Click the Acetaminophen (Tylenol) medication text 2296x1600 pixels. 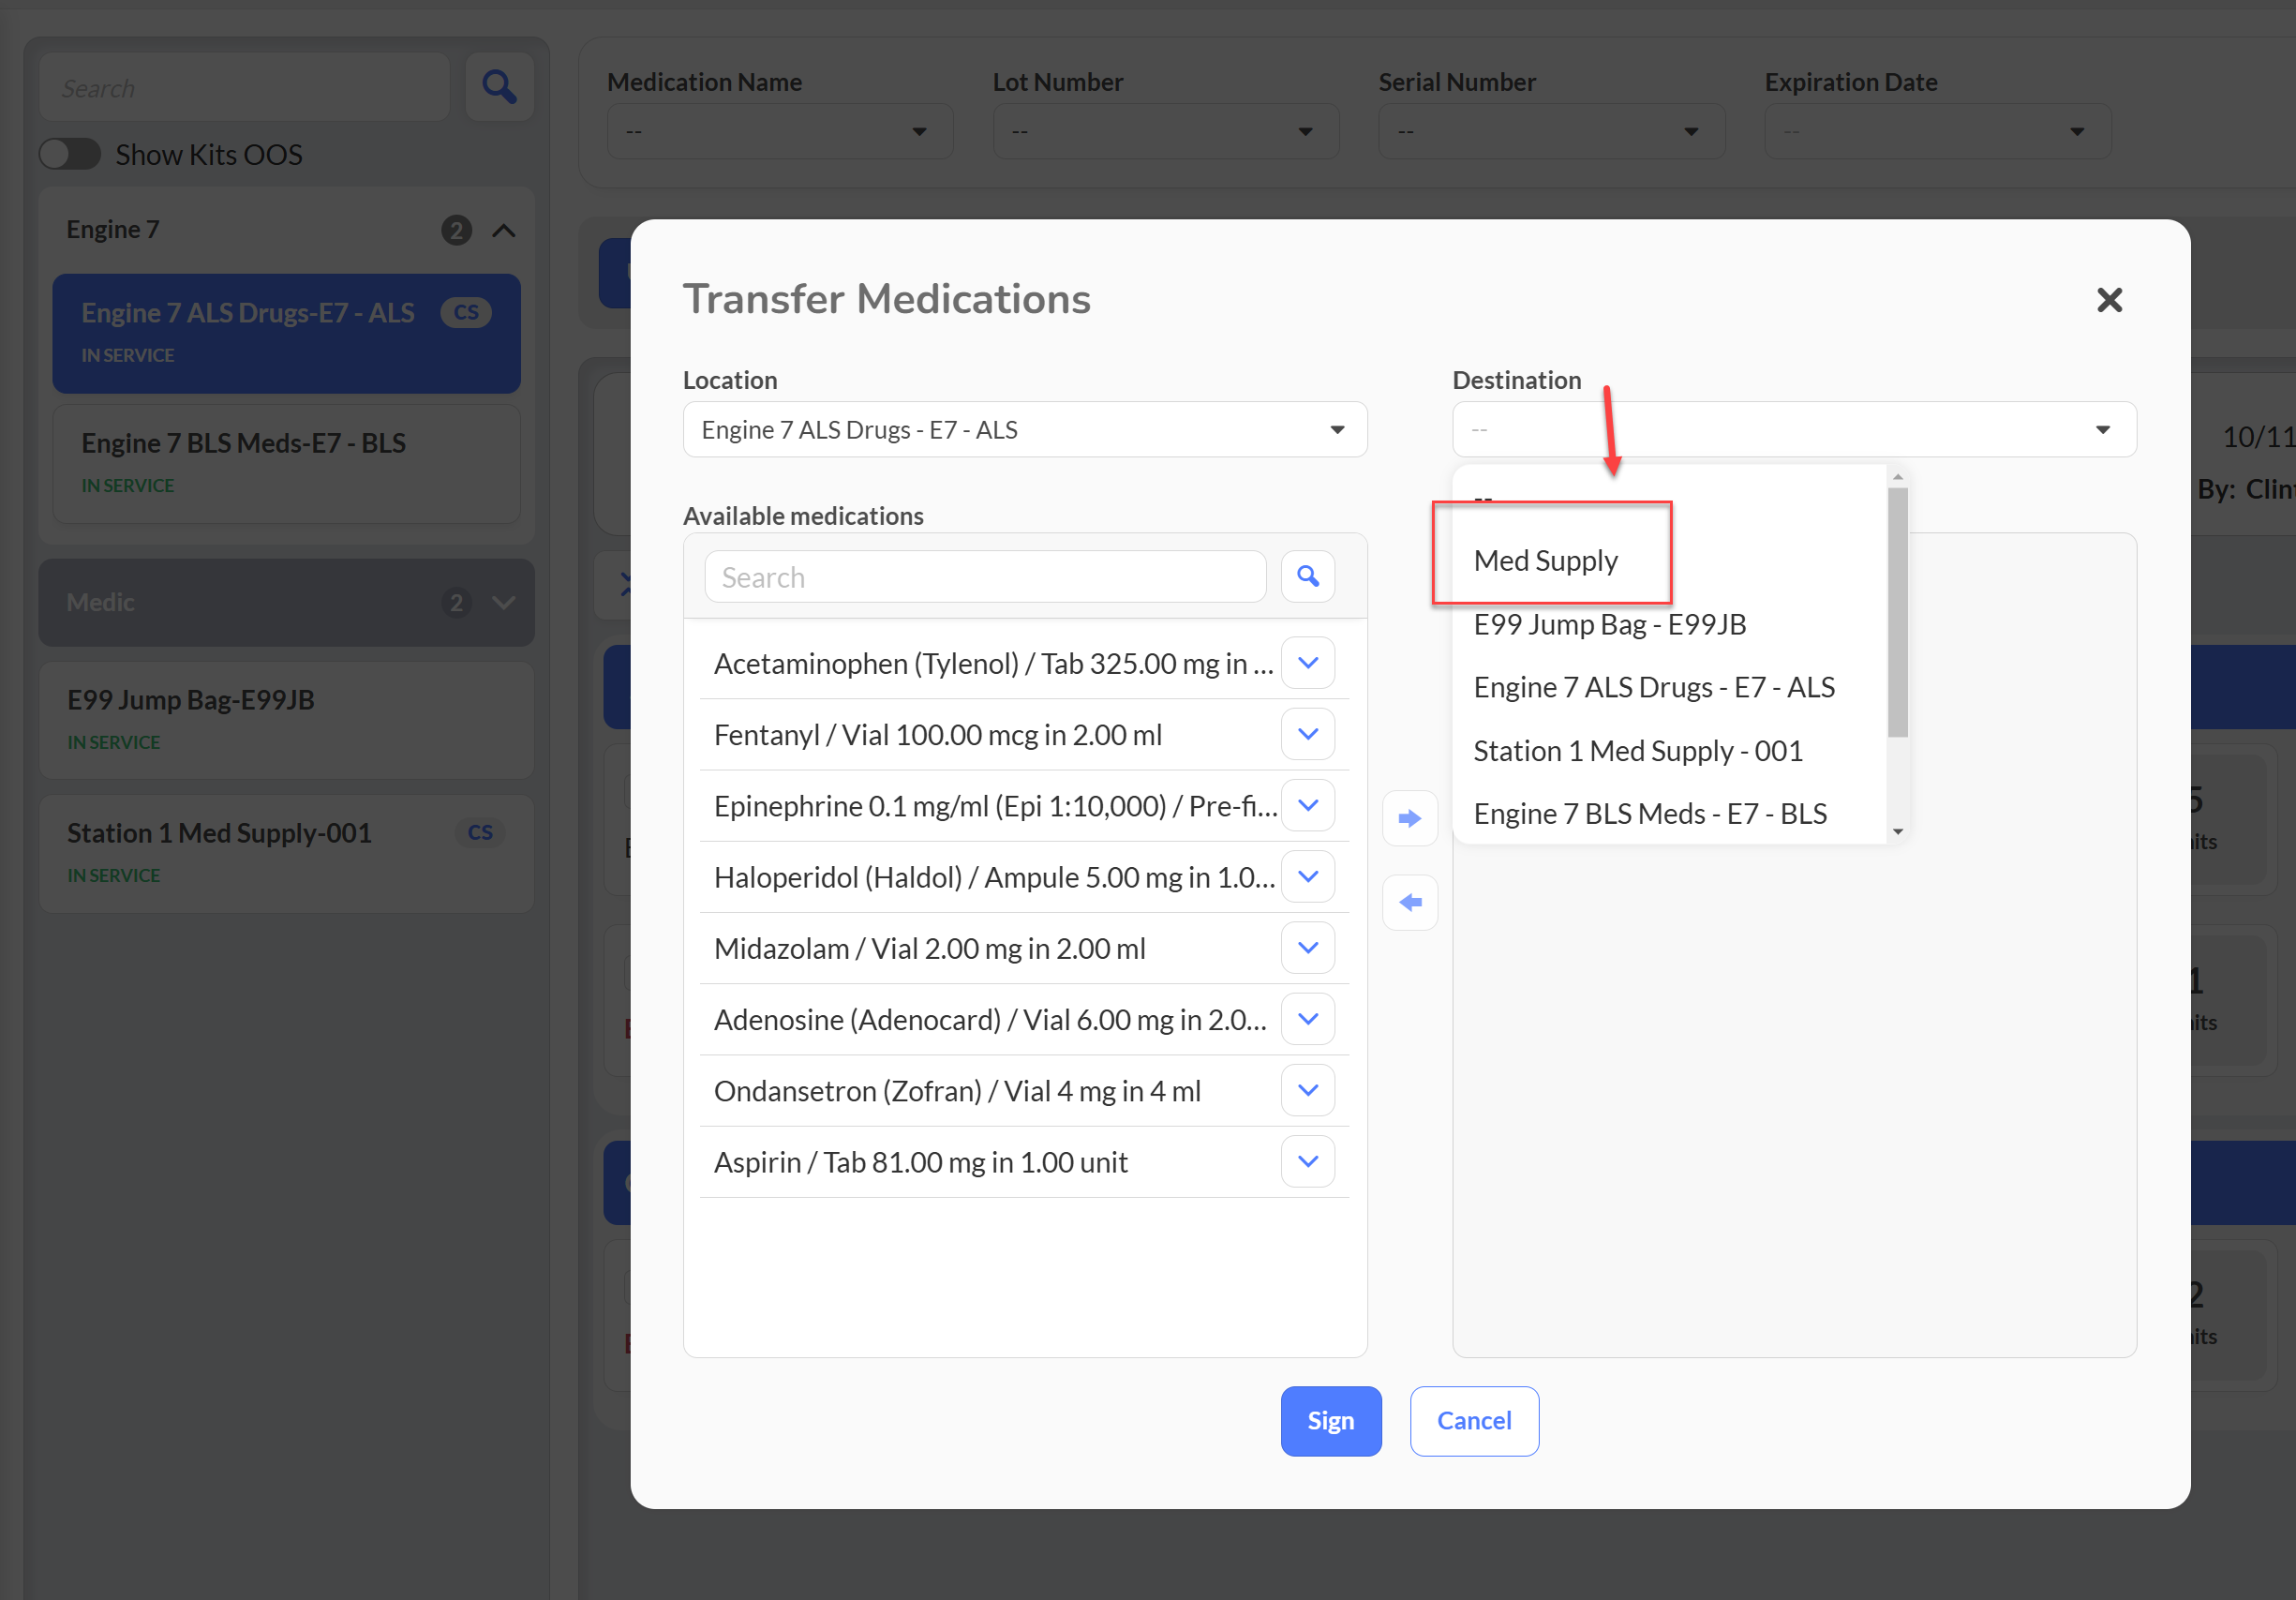[993, 664]
